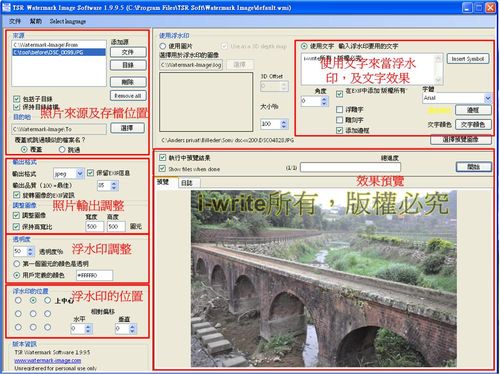Toggle the 保持目錄結構 checkbox

tap(16, 107)
